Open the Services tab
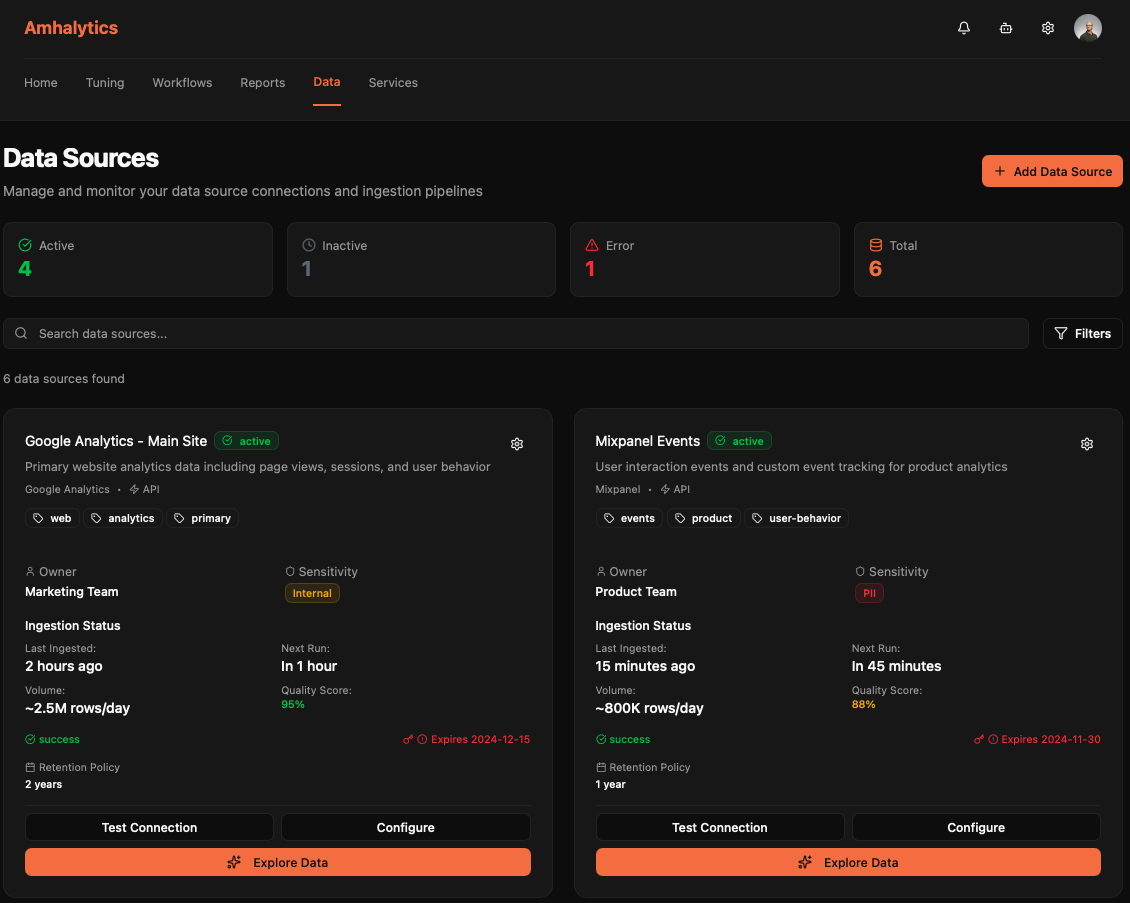 click(393, 83)
